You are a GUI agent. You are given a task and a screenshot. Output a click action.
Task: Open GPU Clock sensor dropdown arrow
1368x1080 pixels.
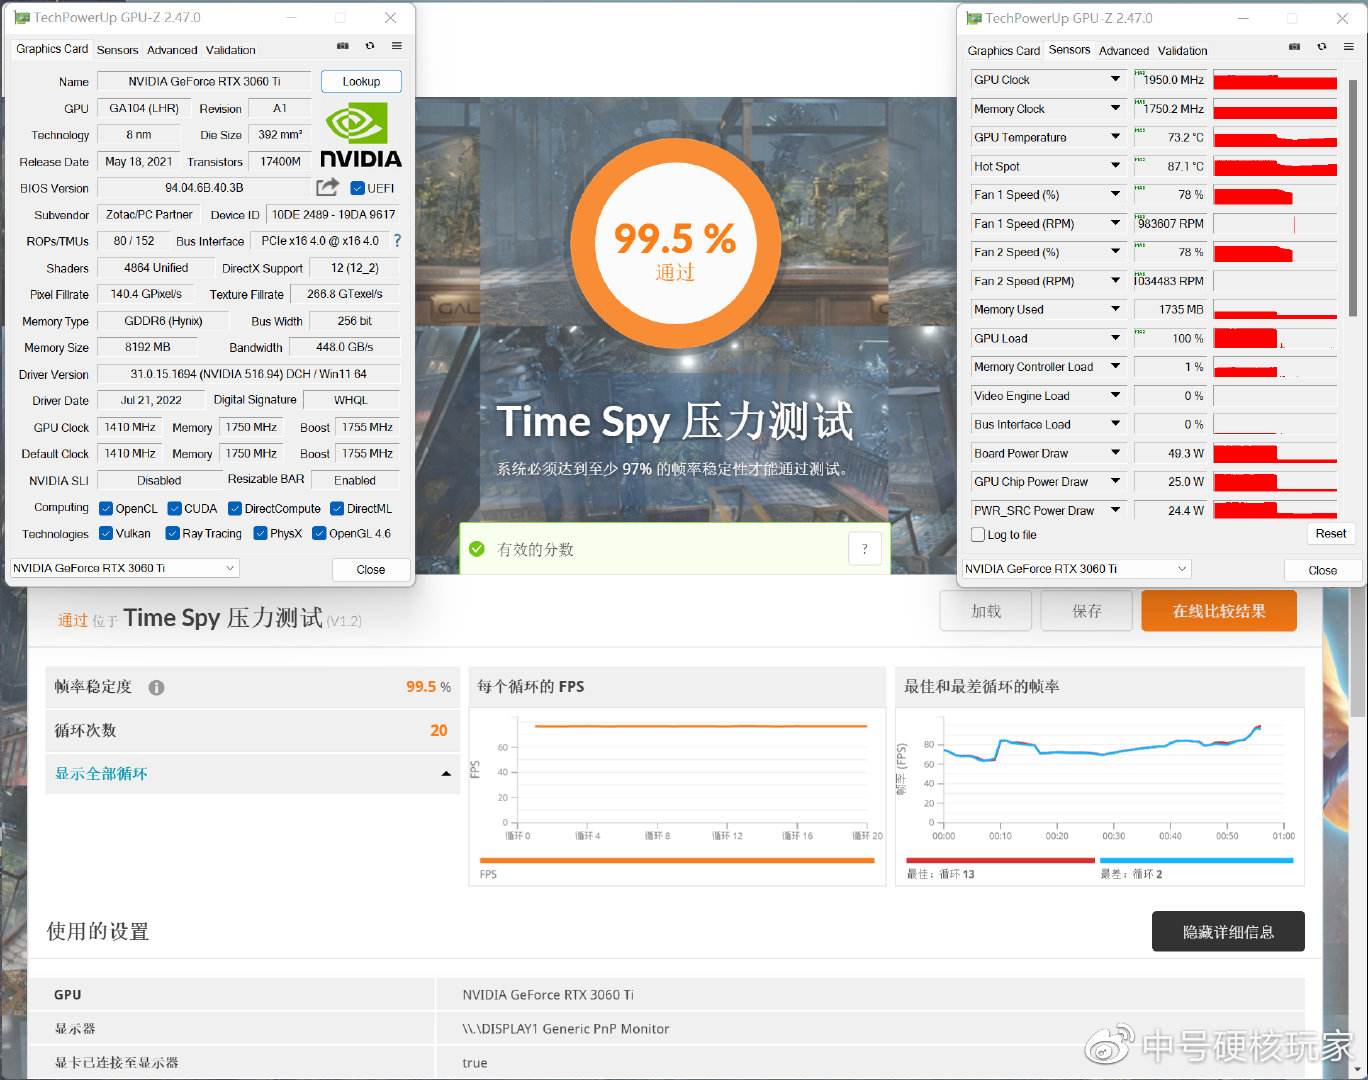coord(1115,79)
